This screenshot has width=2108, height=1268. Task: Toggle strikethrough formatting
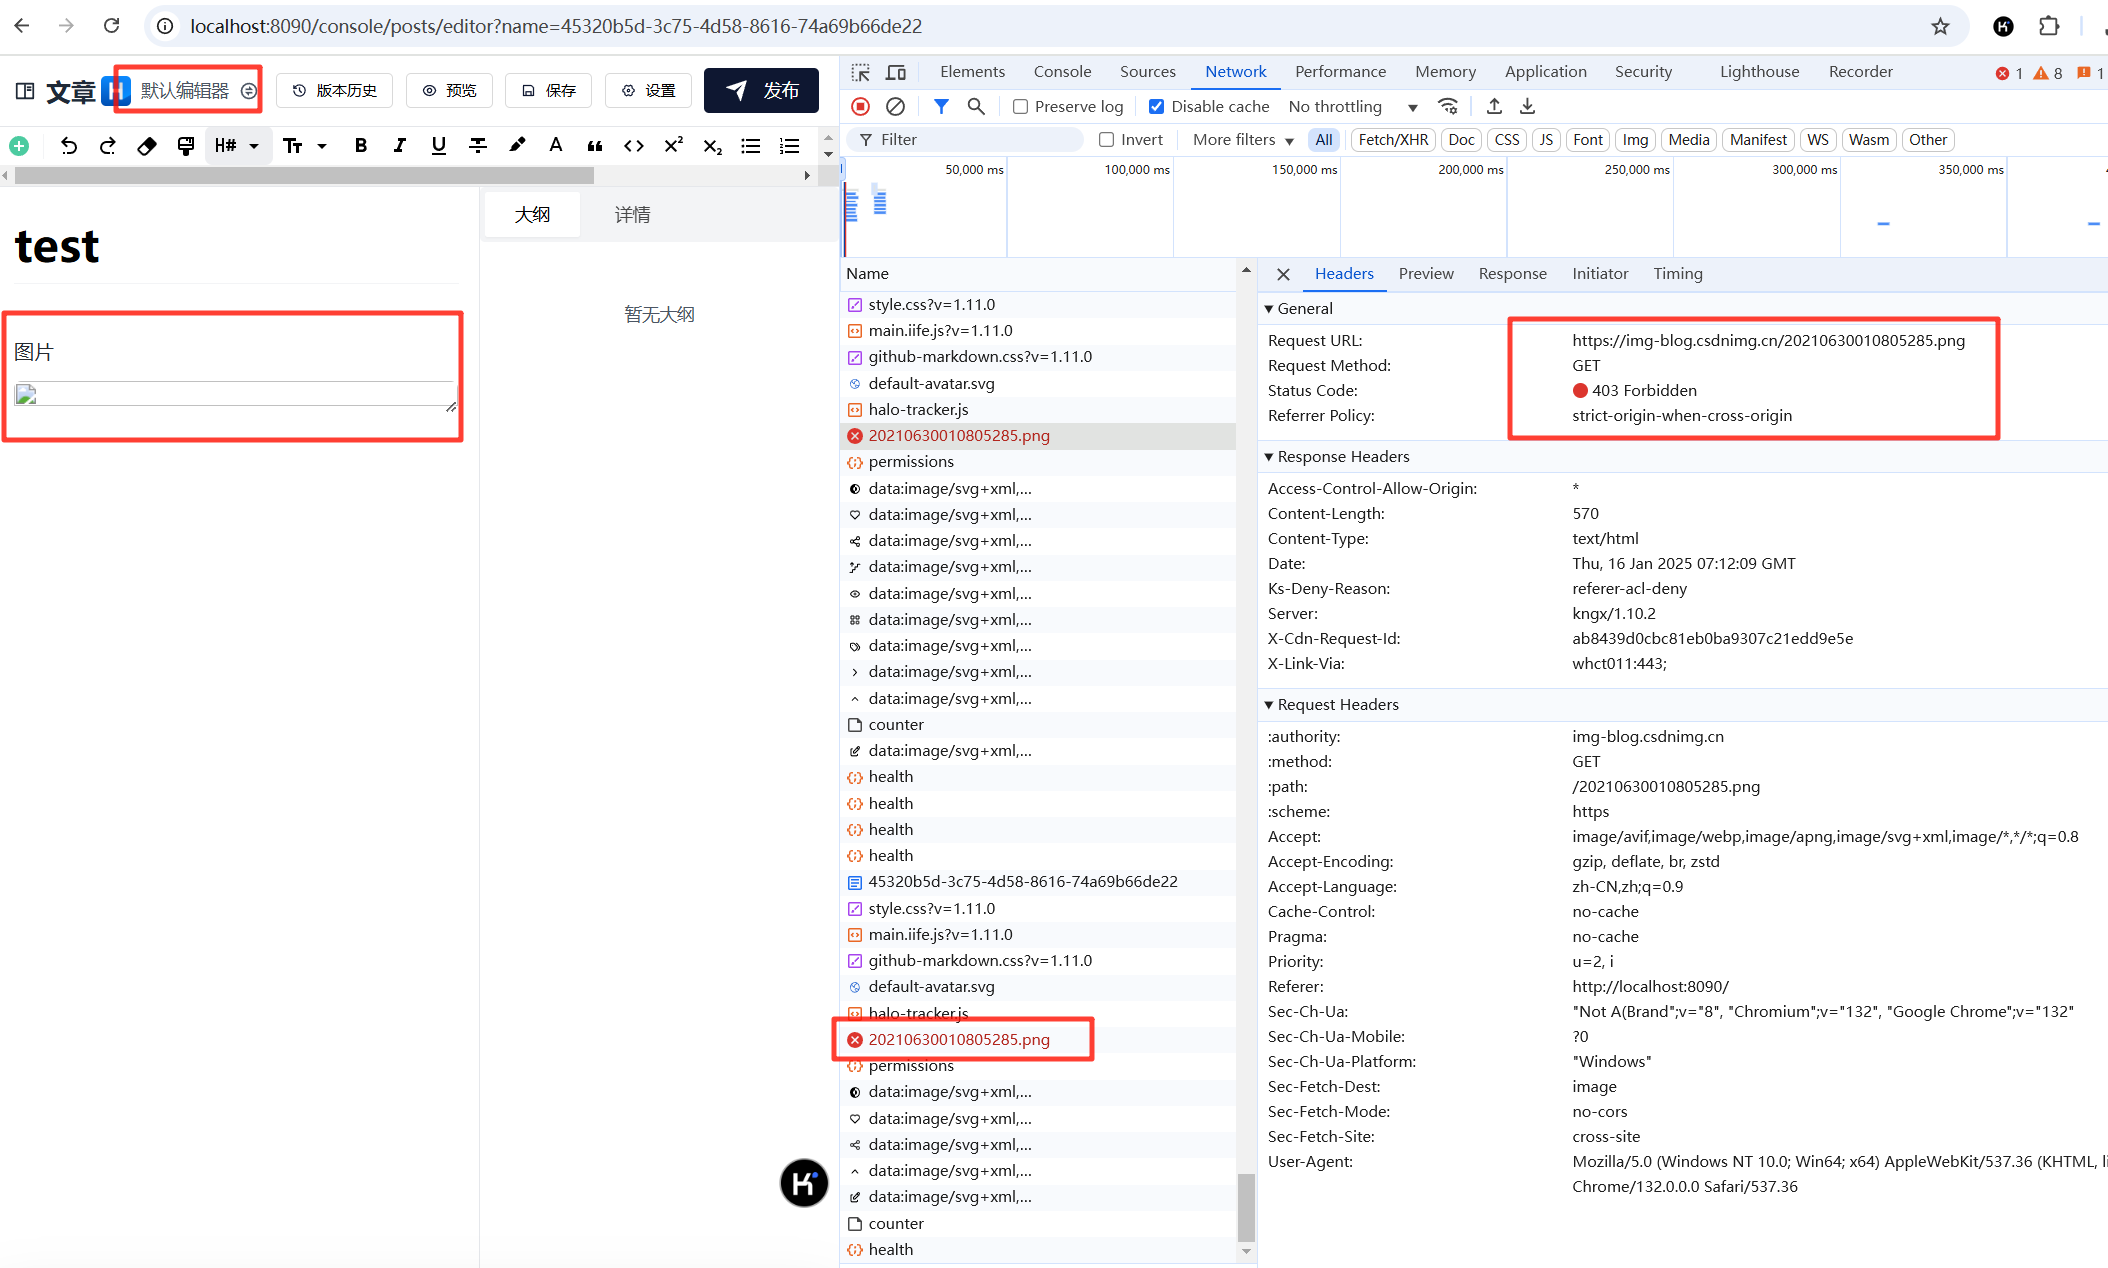pos(478,146)
